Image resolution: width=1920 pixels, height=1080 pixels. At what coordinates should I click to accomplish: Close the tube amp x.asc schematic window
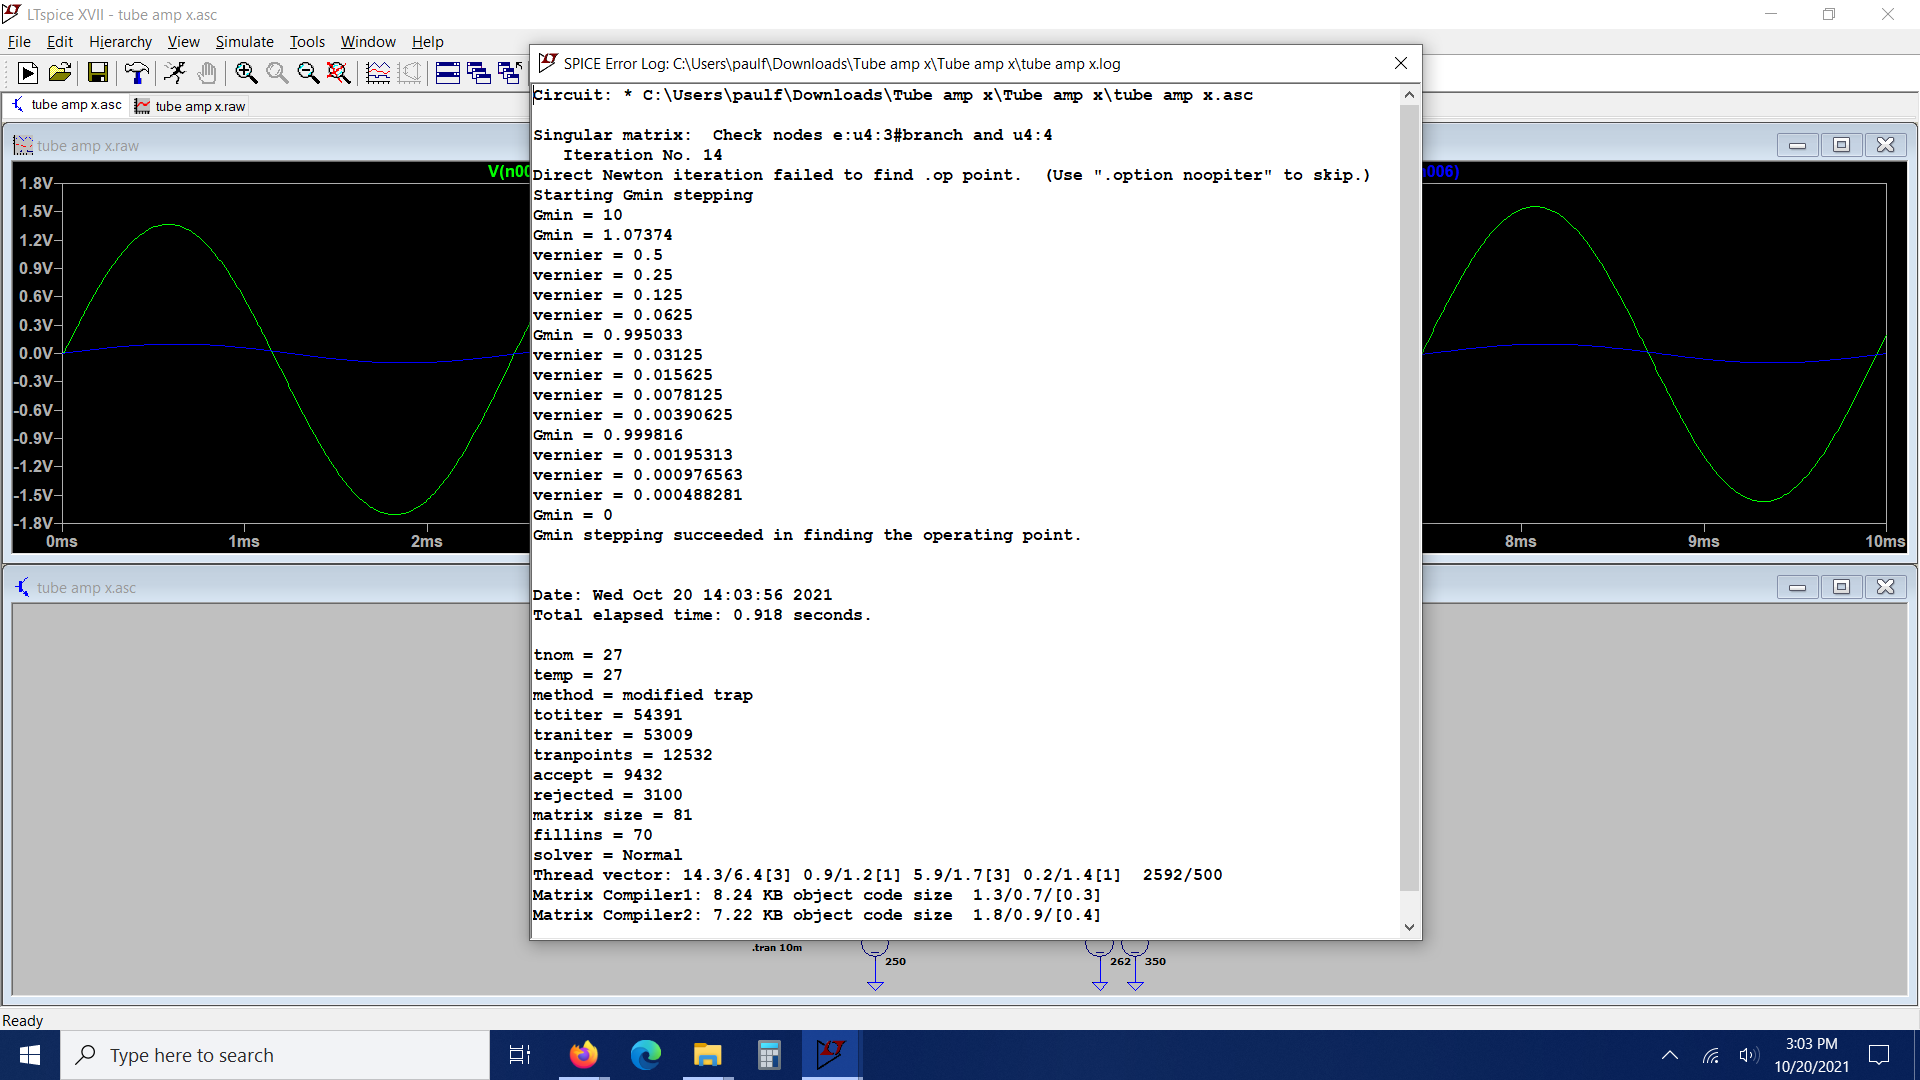(1885, 587)
